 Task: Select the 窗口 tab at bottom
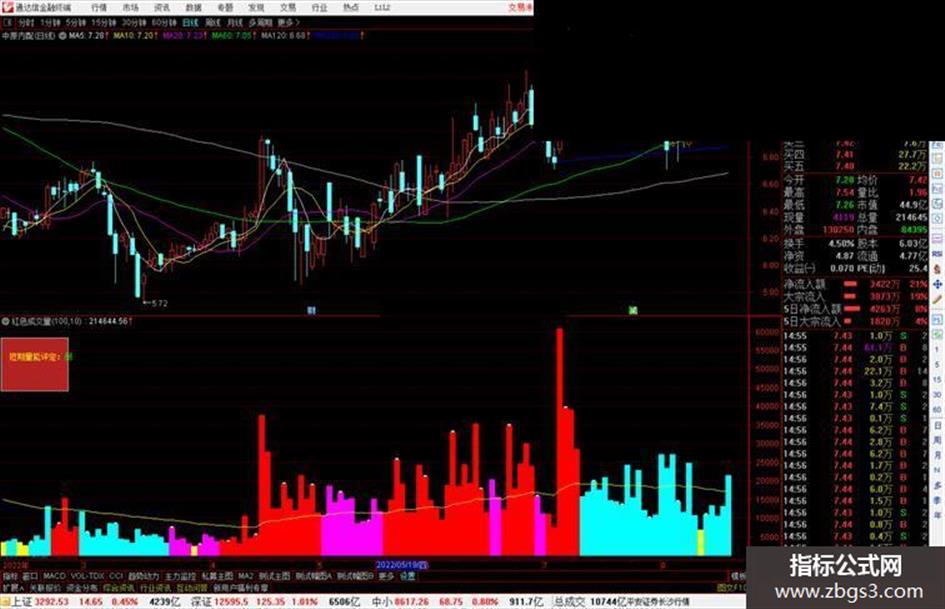tap(30, 576)
